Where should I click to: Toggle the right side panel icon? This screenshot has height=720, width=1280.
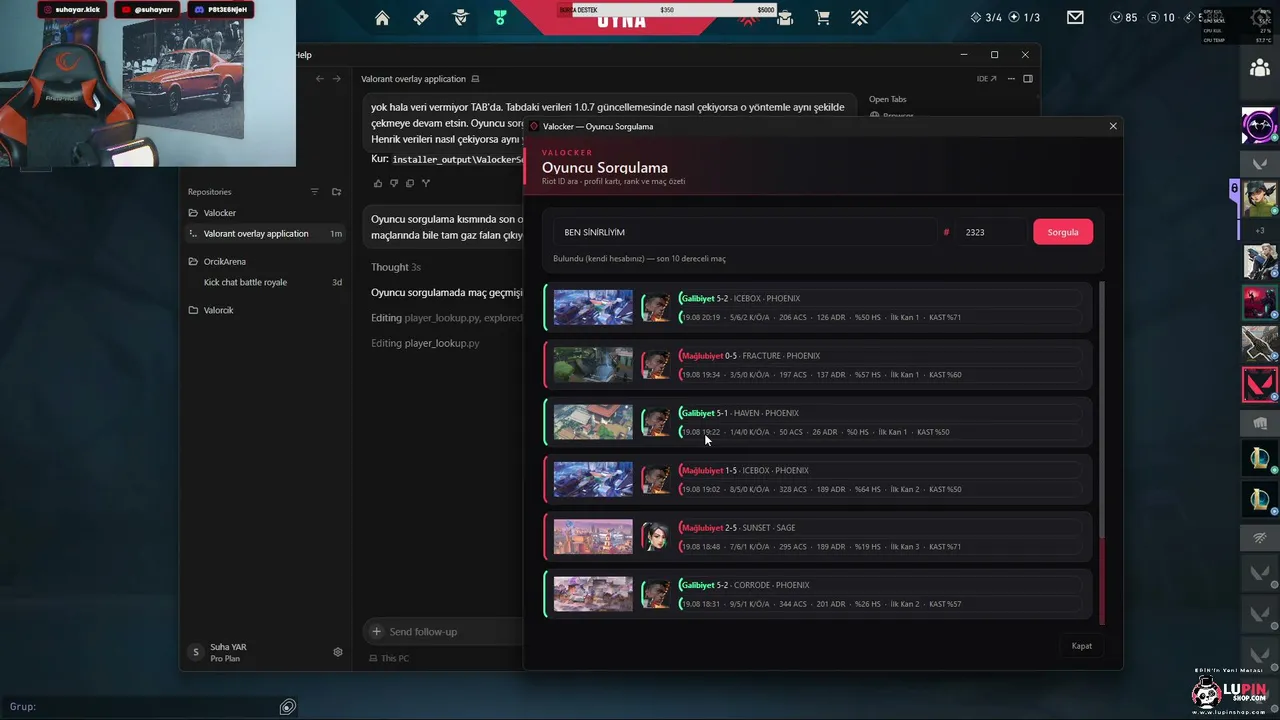(1028, 79)
